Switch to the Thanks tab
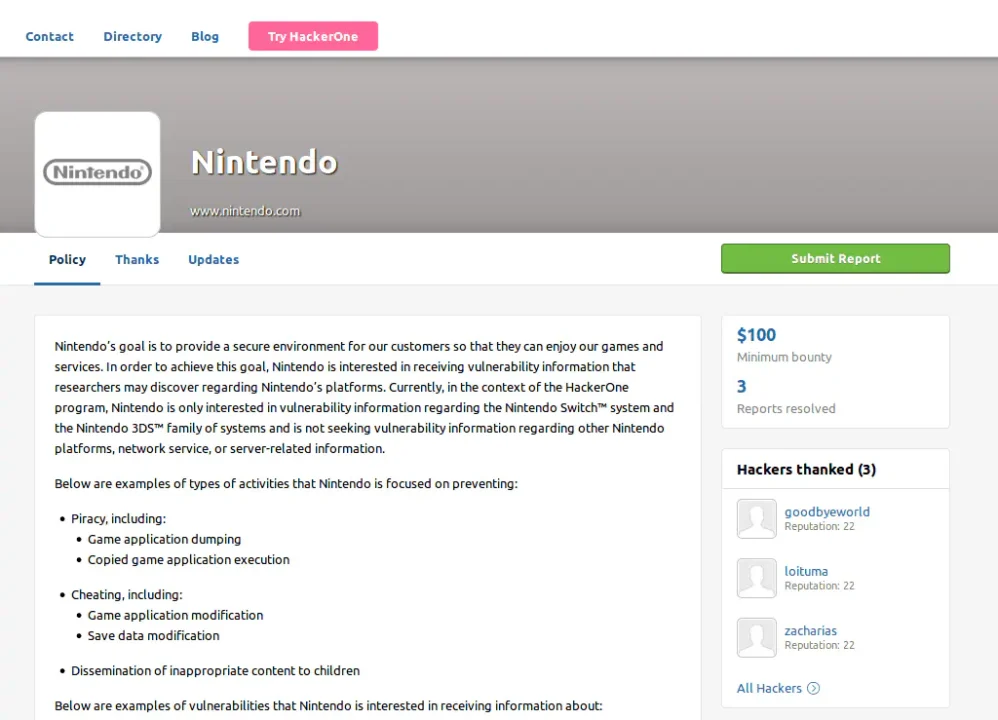998x720 pixels. 137,260
